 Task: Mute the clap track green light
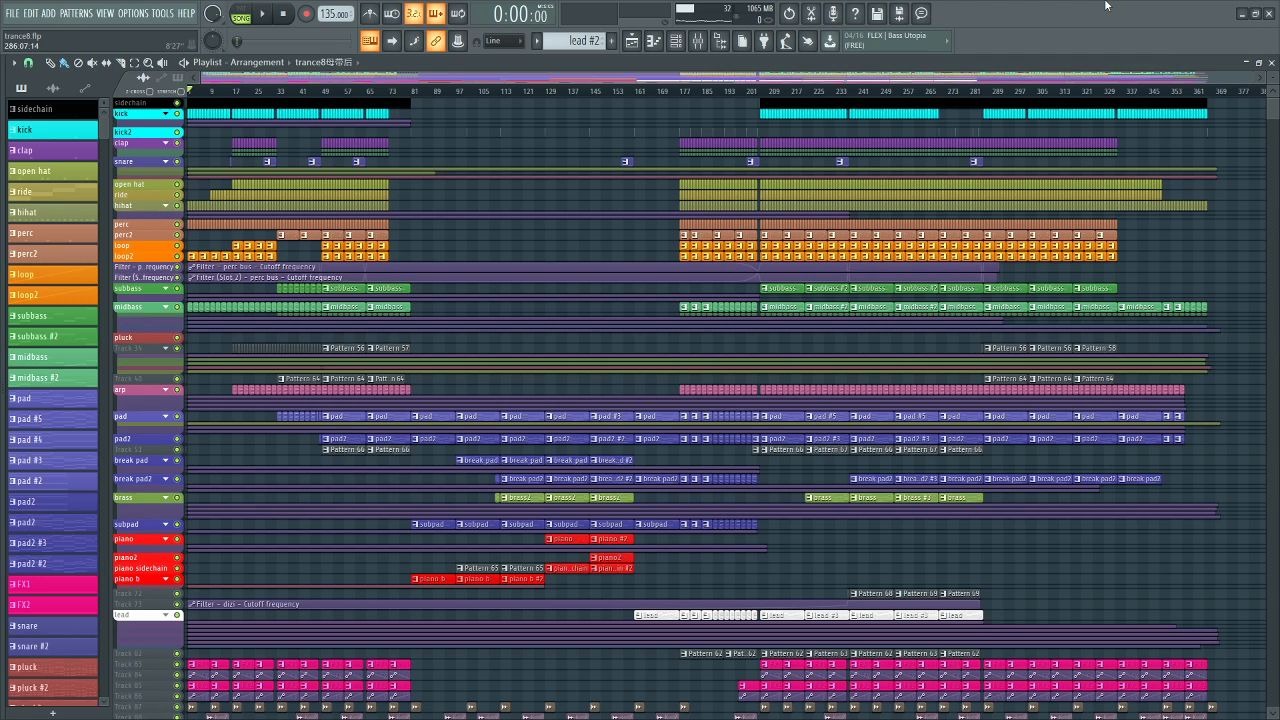(178, 143)
